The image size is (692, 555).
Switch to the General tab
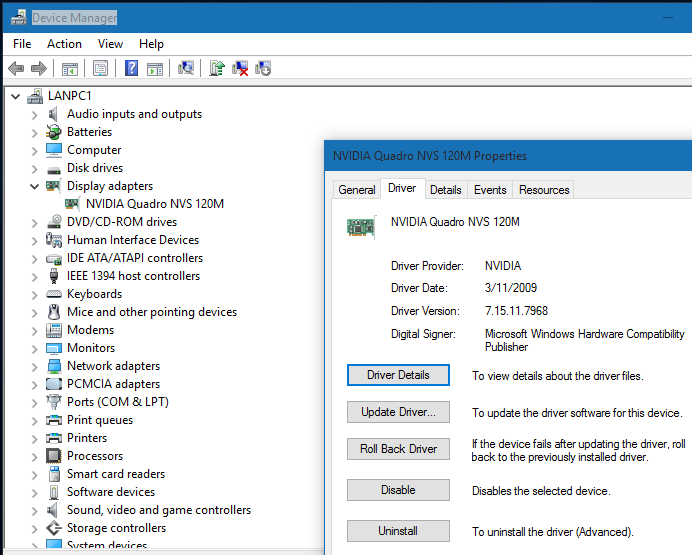[357, 190]
